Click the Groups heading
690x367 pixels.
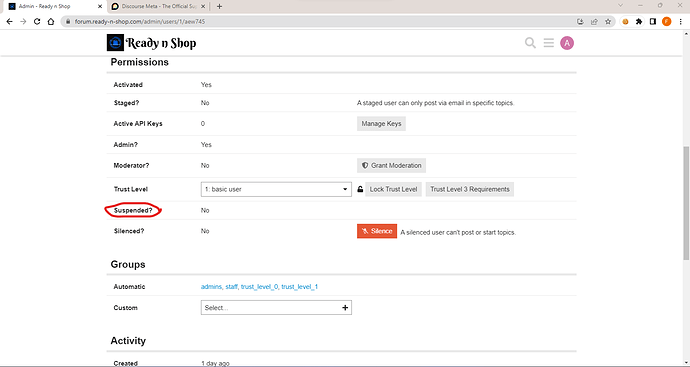pos(128,264)
